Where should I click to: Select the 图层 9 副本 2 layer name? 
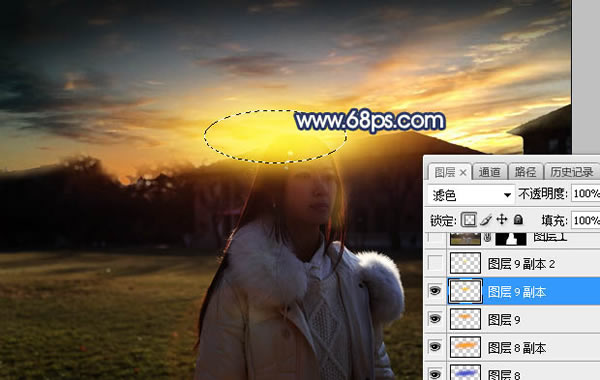click(521, 264)
